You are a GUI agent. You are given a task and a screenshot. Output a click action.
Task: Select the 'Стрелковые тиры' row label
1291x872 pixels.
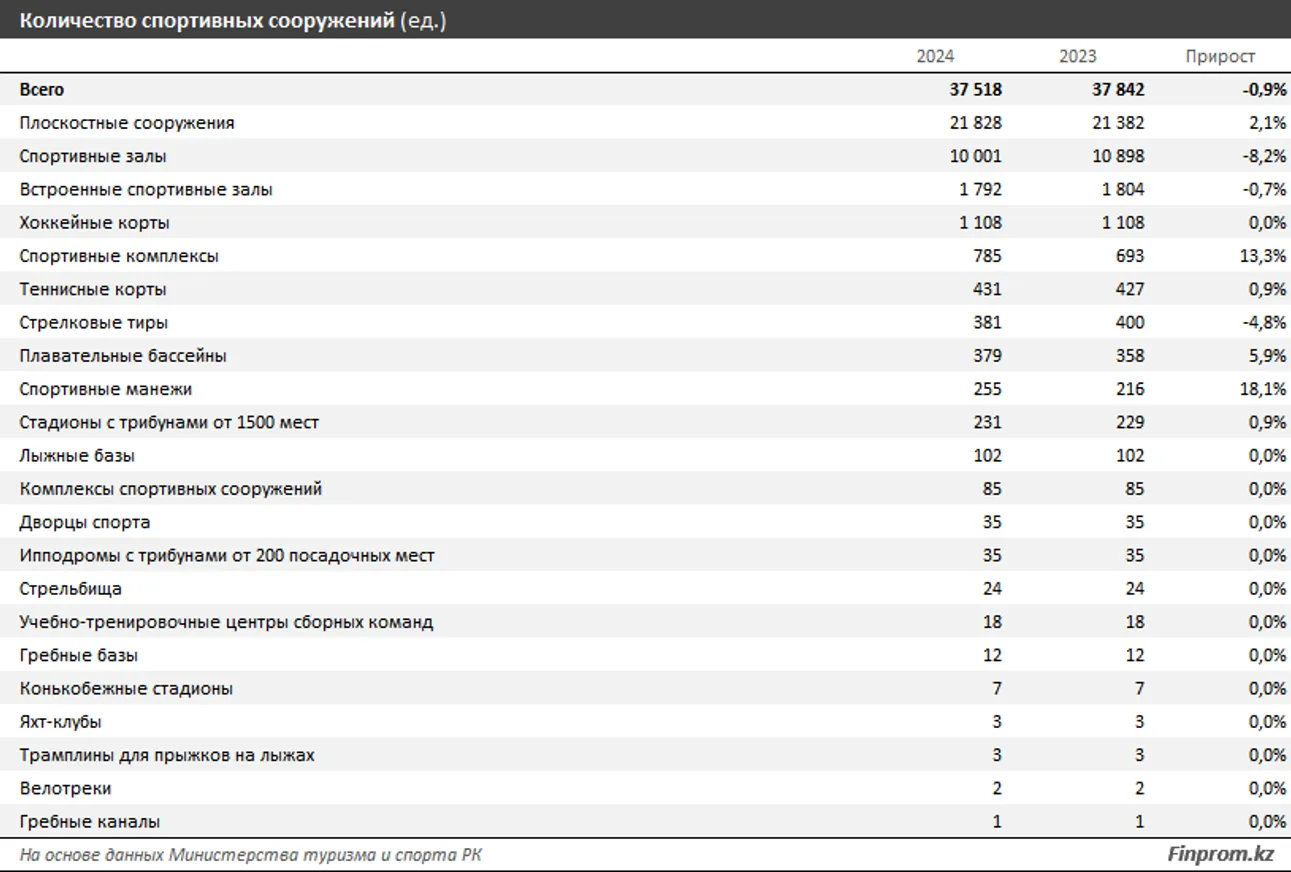tap(93, 323)
